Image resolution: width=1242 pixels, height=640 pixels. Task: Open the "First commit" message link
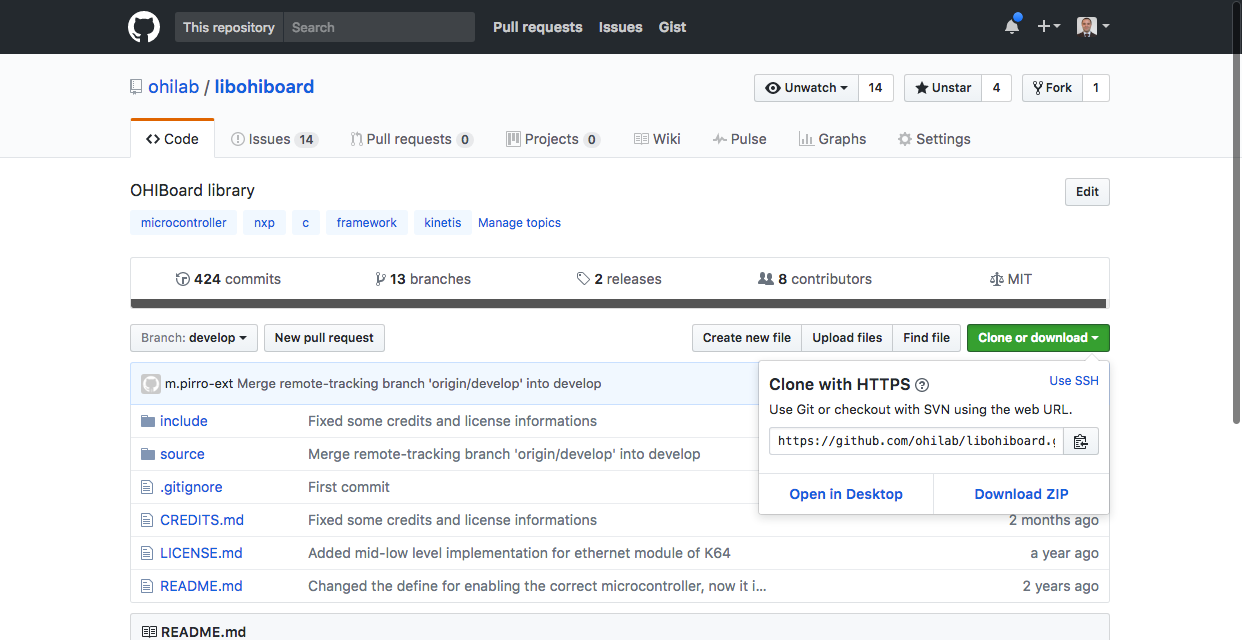point(349,487)
